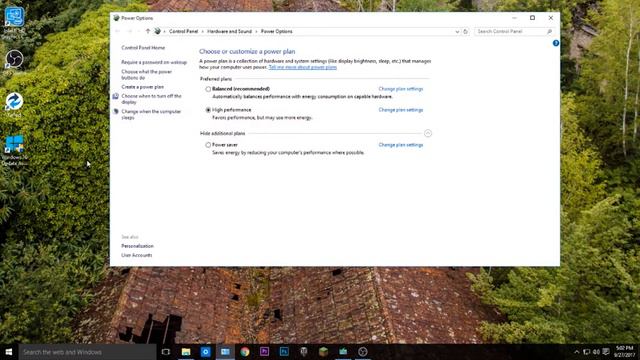Open Change when the computer sleeps
The width and height of the screenshot is (640, 360).
pos(151,114)
